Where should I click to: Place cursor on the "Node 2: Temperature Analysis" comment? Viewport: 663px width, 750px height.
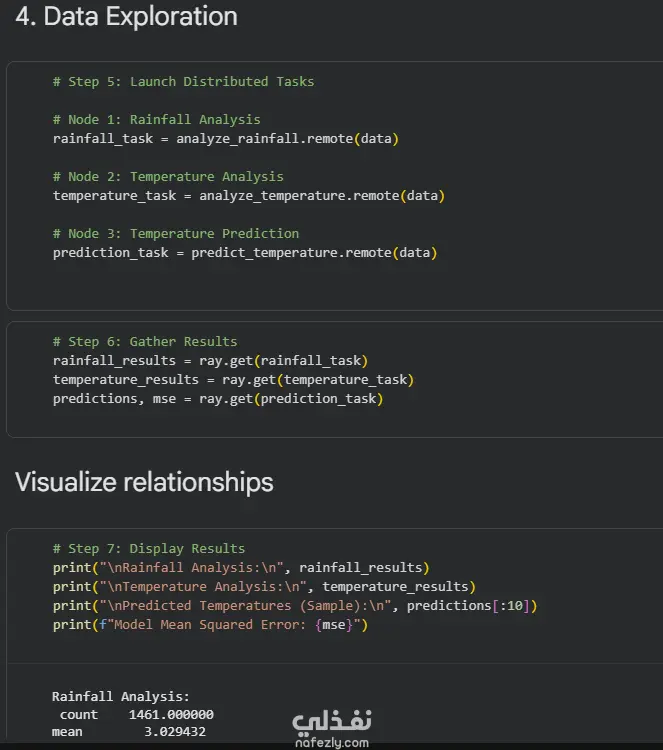coord(168,176)
